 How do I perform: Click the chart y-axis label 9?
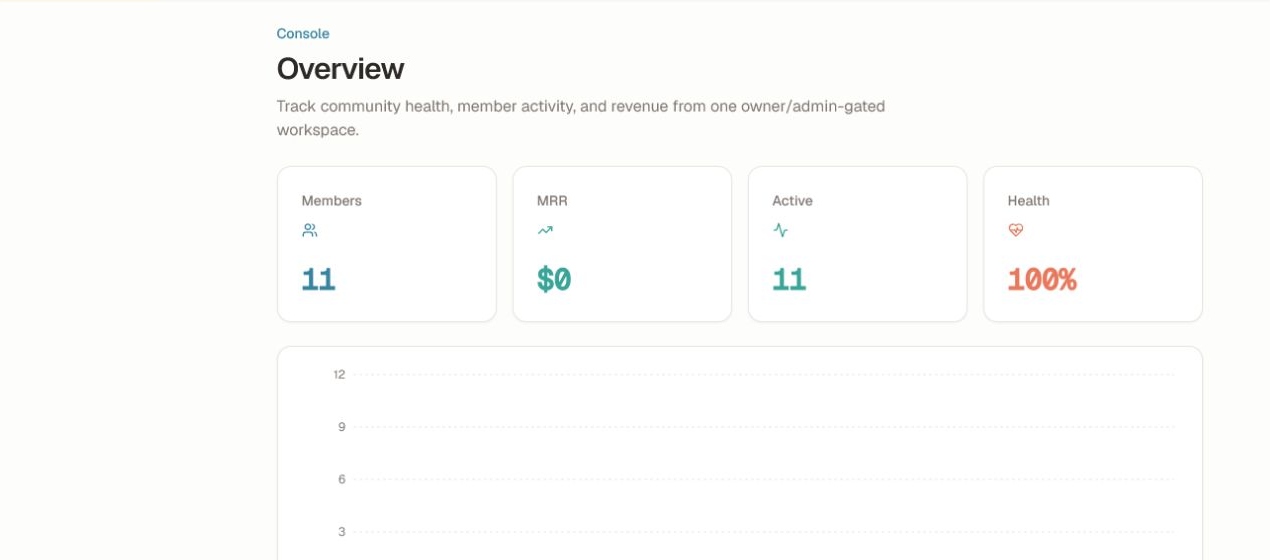tap(342, 427)
